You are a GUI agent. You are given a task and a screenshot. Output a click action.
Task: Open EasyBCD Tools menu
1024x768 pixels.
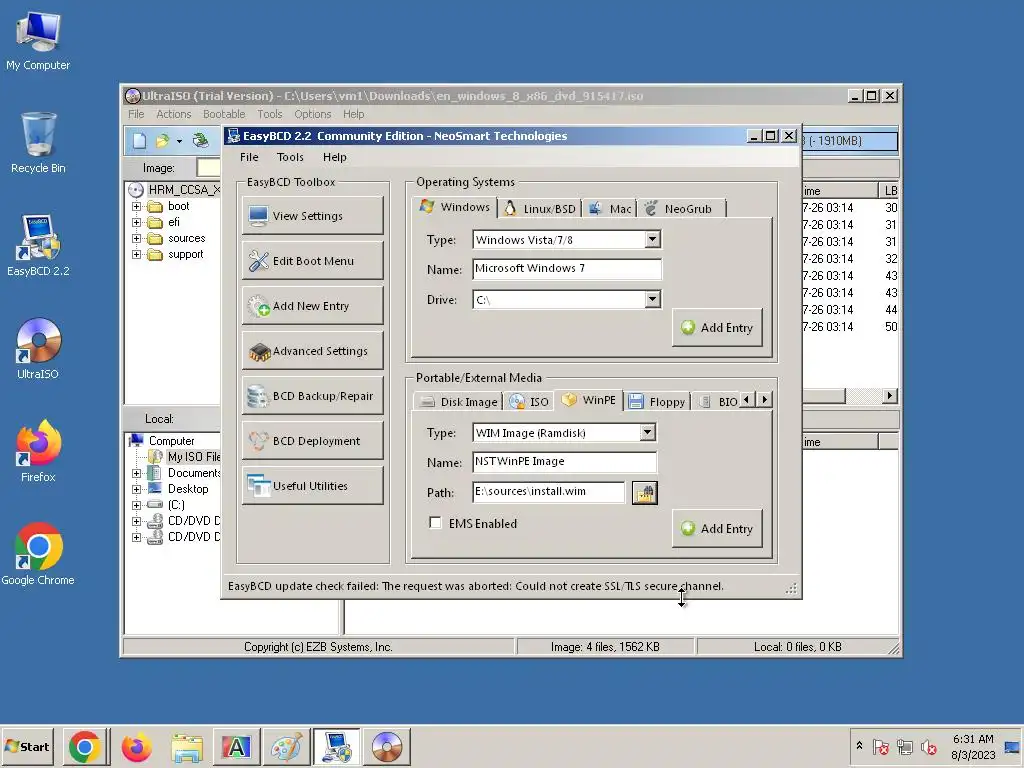(290, 157)
